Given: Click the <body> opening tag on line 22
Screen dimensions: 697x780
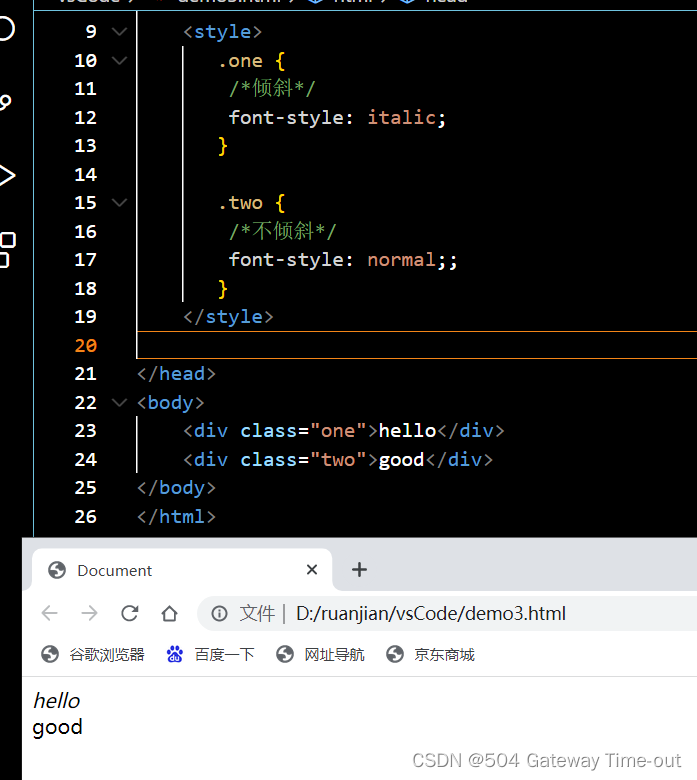Looking at the screenshot, I should [x=171, y=402].
